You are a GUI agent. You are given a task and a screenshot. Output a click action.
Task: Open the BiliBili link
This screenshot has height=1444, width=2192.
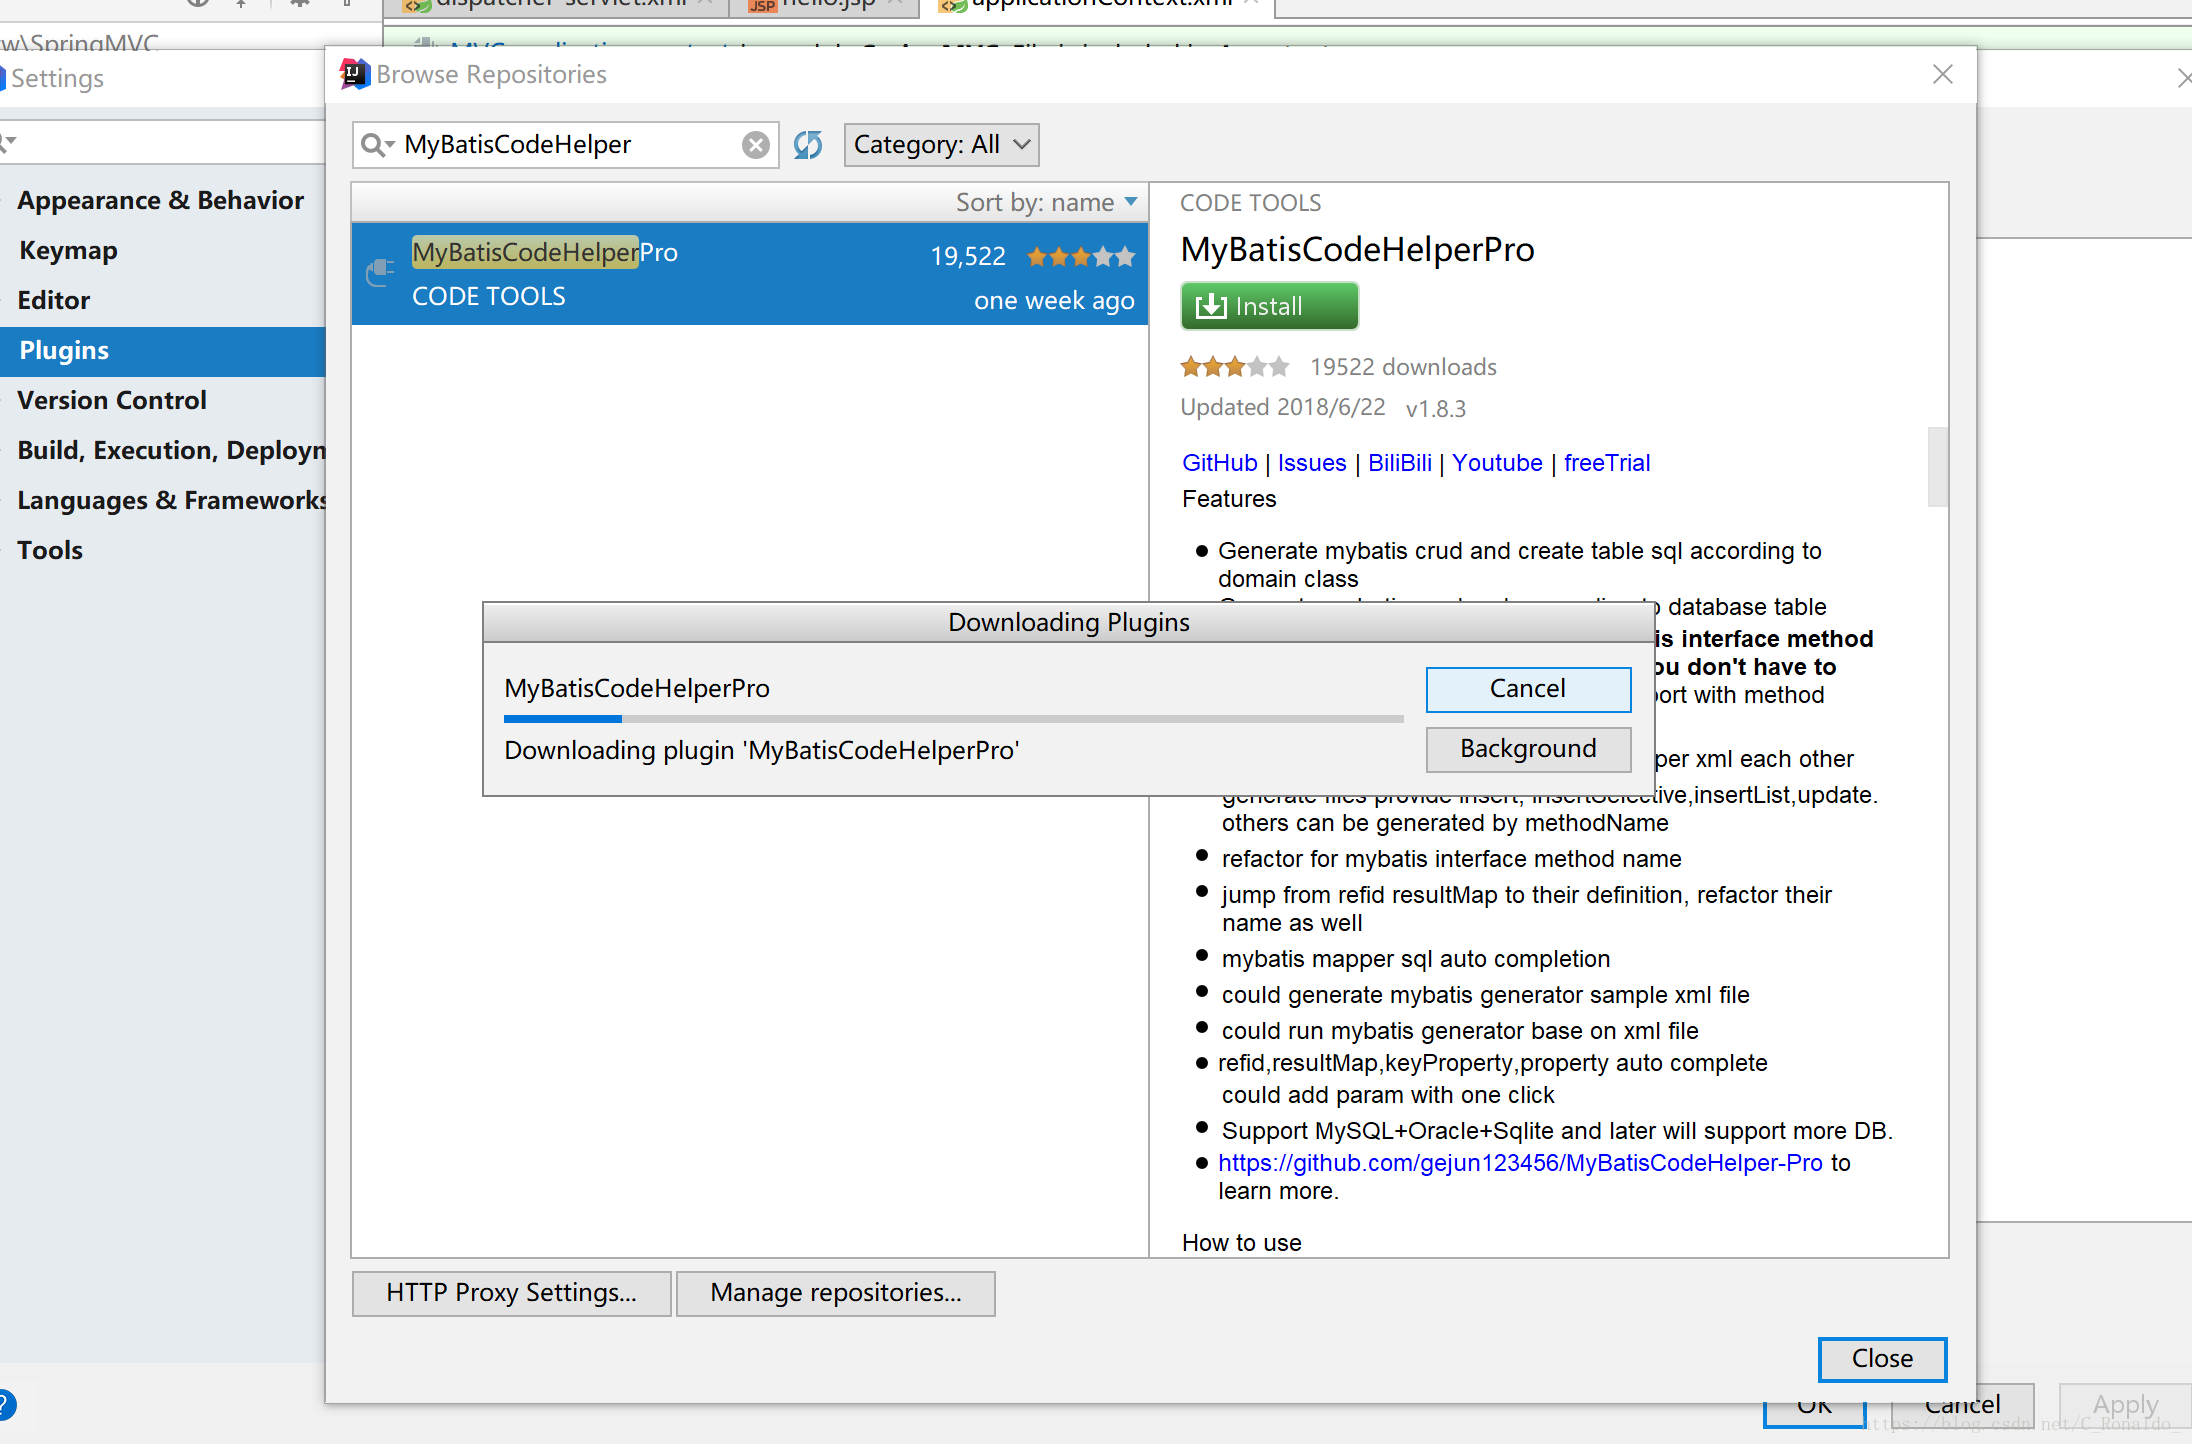tap(1400, 463)
